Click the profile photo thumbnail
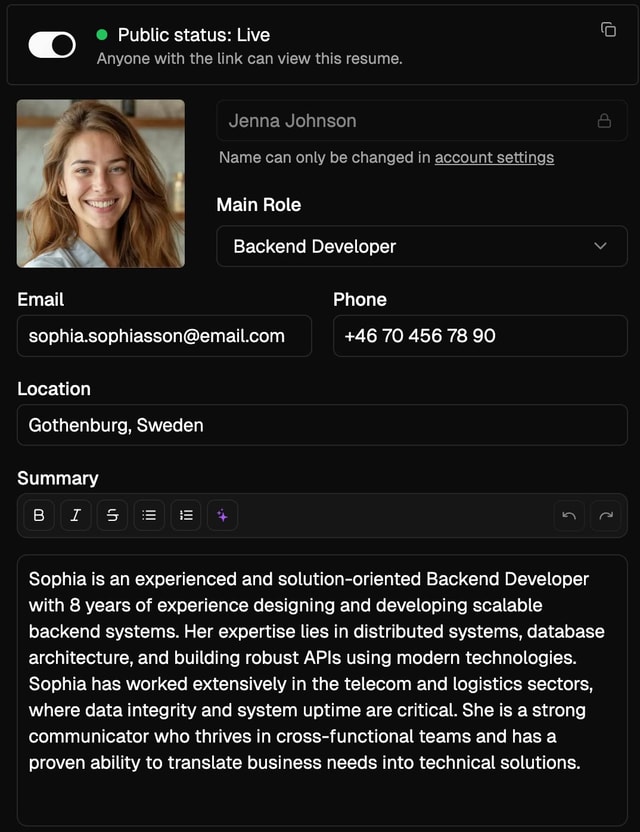This screenshot has height=832, width=640. [x=101, y=183]
